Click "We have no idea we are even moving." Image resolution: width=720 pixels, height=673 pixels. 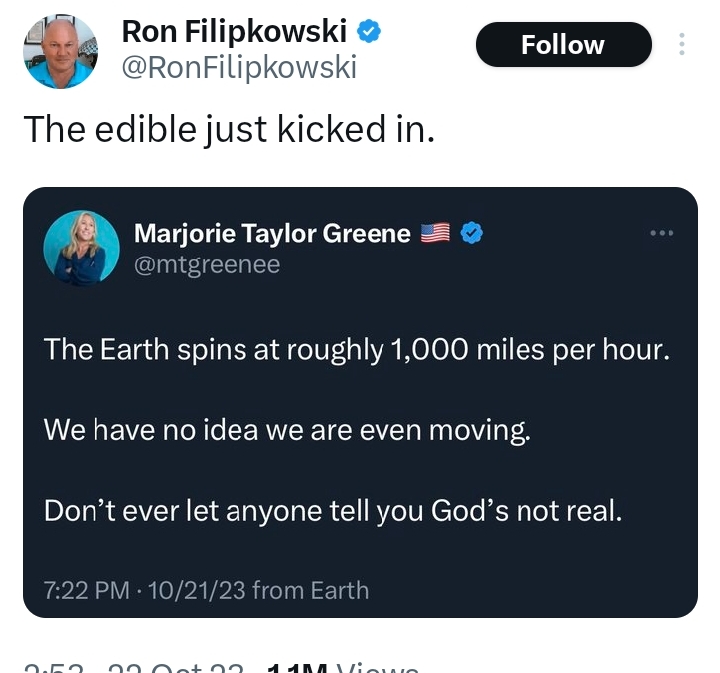[x=286, y=430]
